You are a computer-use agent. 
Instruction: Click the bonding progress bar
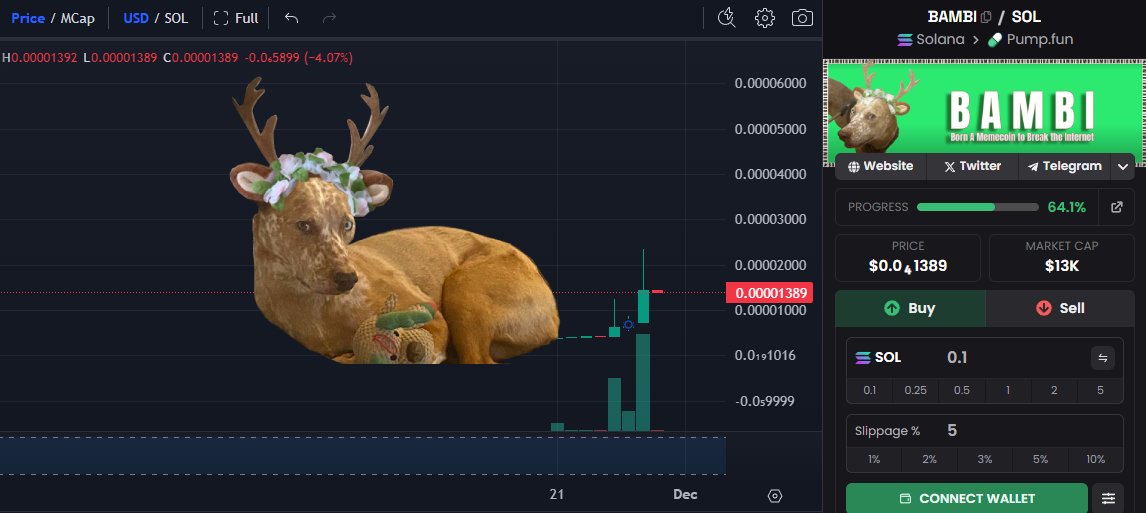click(x=977, y=207)
